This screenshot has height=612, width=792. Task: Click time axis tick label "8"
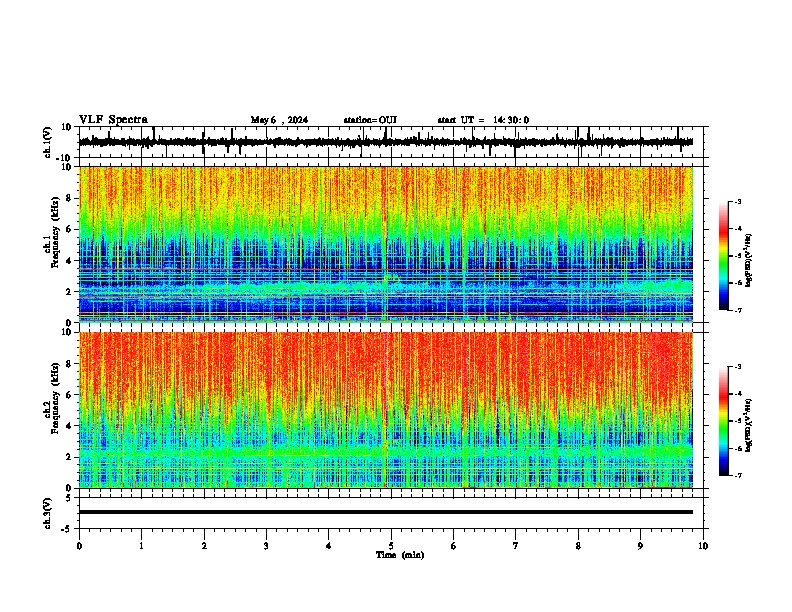(x=578, y=546)
